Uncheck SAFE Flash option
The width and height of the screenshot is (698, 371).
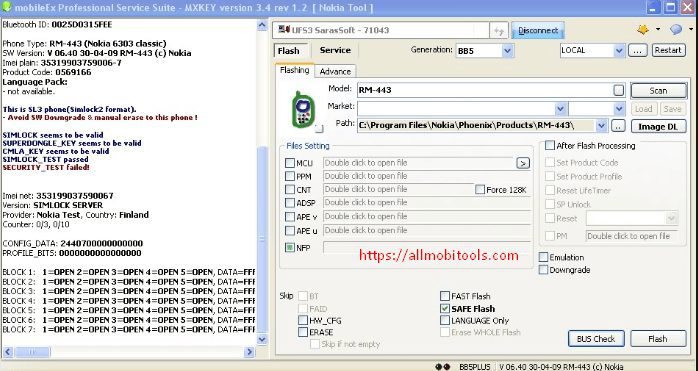445,308
